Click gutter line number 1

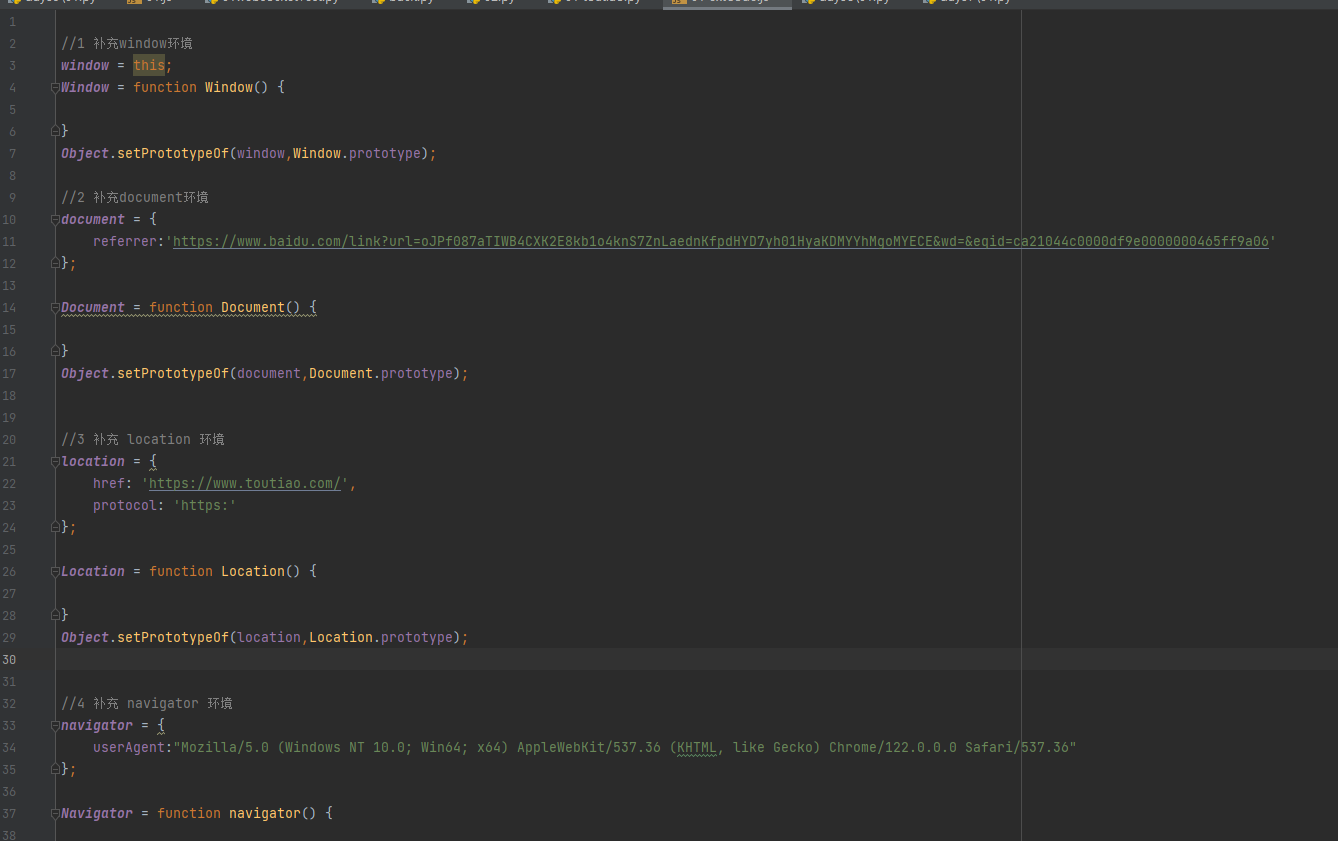pyautogui.click(x=12, y=21)
